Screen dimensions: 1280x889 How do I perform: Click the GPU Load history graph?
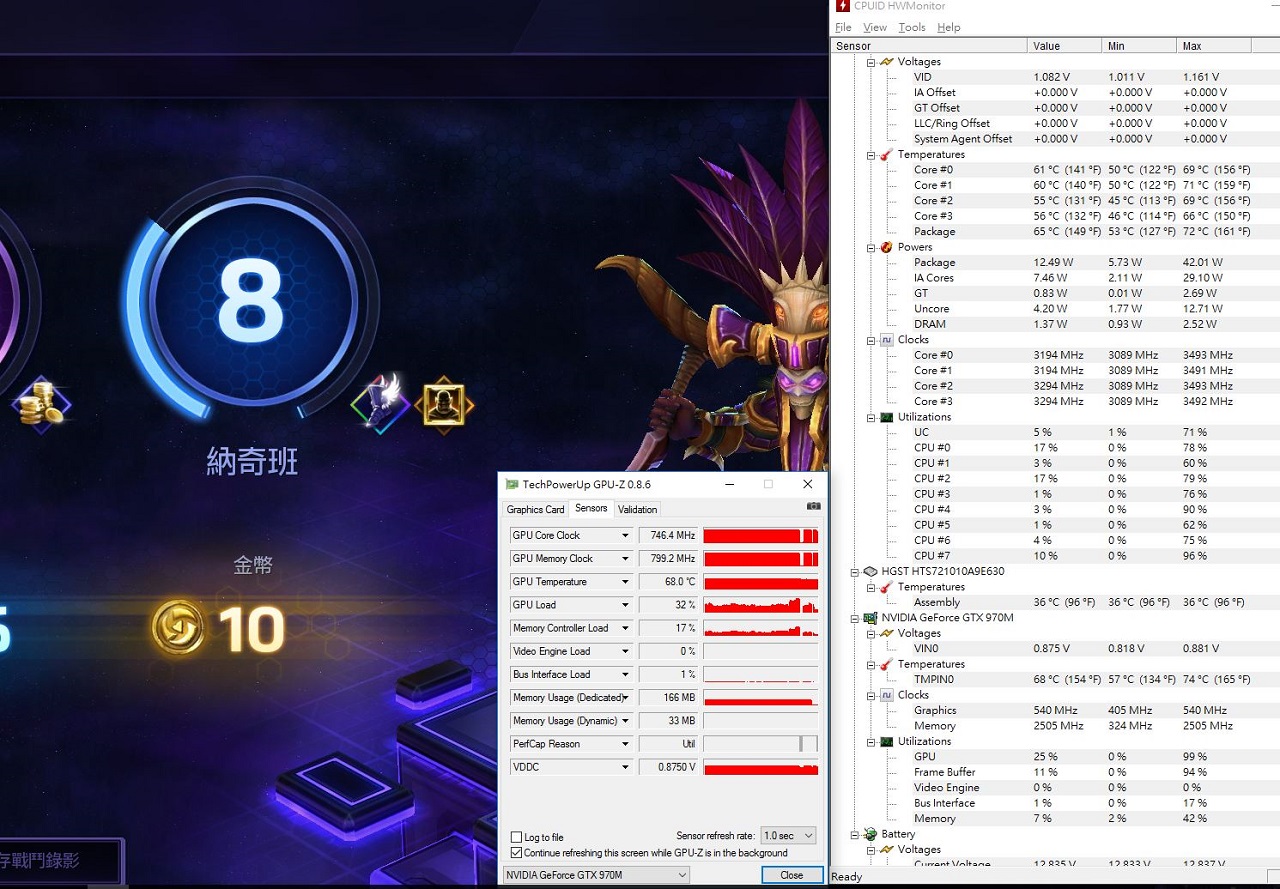pyautogui.click(x=761, y=605)
